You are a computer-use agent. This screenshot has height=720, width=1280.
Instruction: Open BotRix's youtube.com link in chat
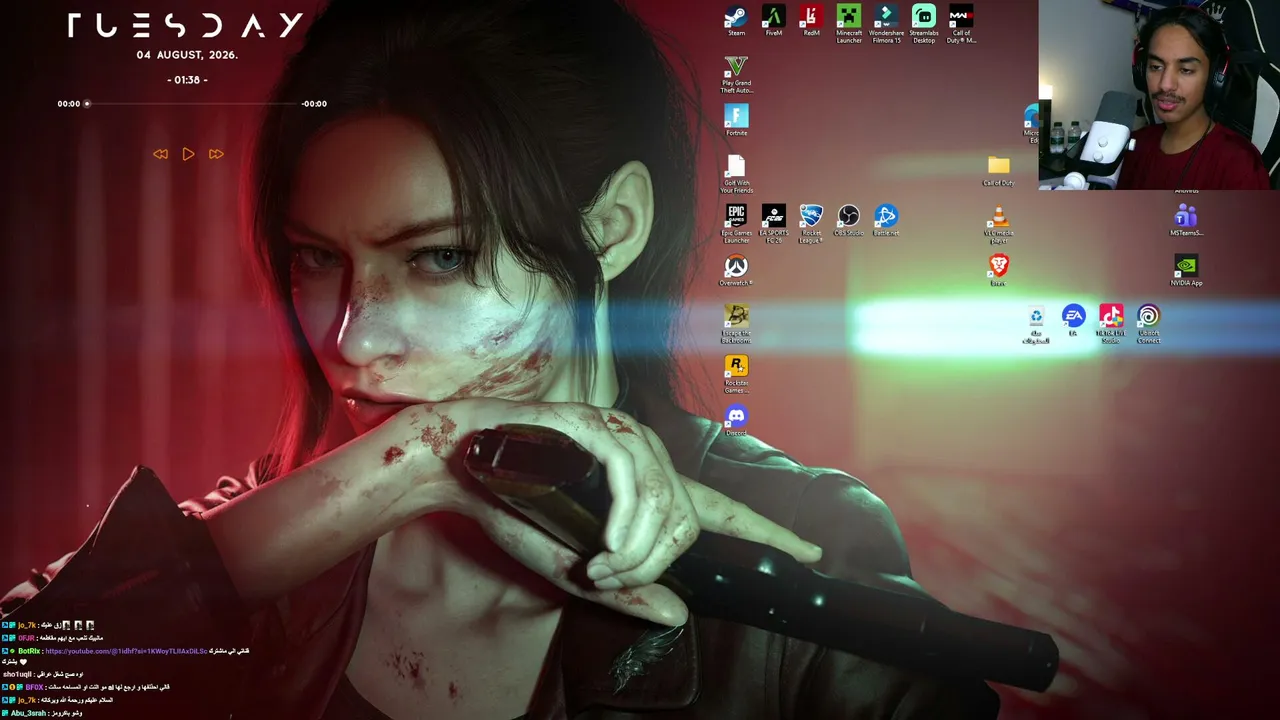pos(126,651)
